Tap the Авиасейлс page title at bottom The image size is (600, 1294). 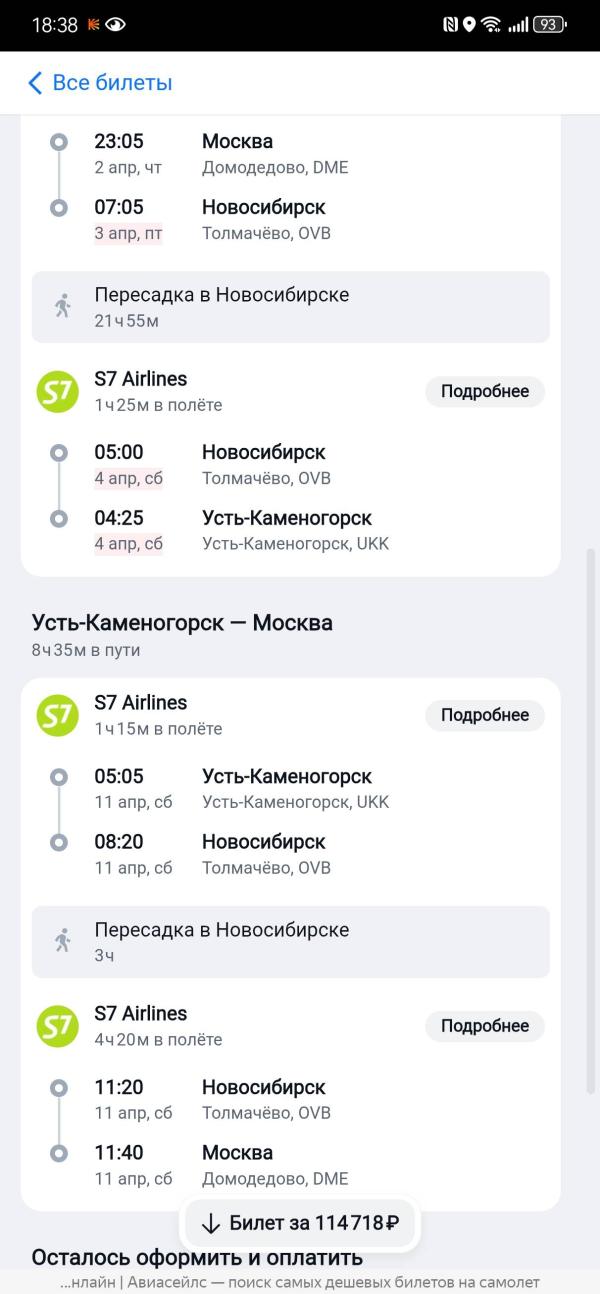[300, 1282]
